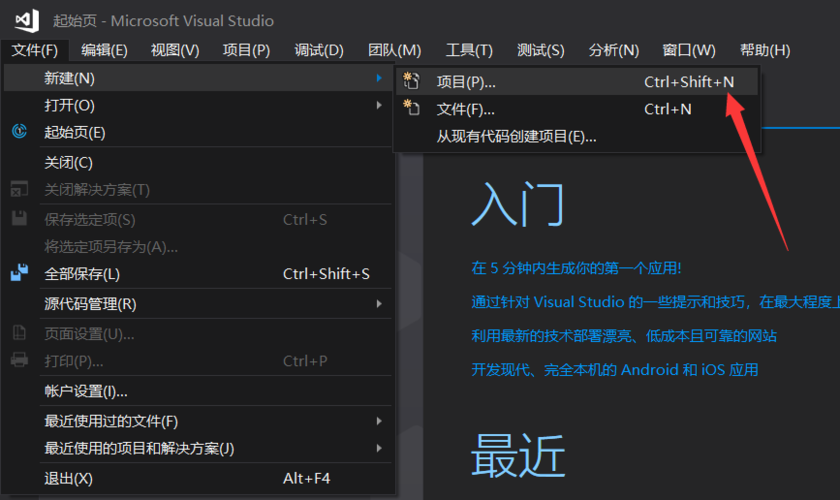
Task: Open link 开发现代、完全本机的 Android 和 iOS 应用
Action: coord(614,370)
